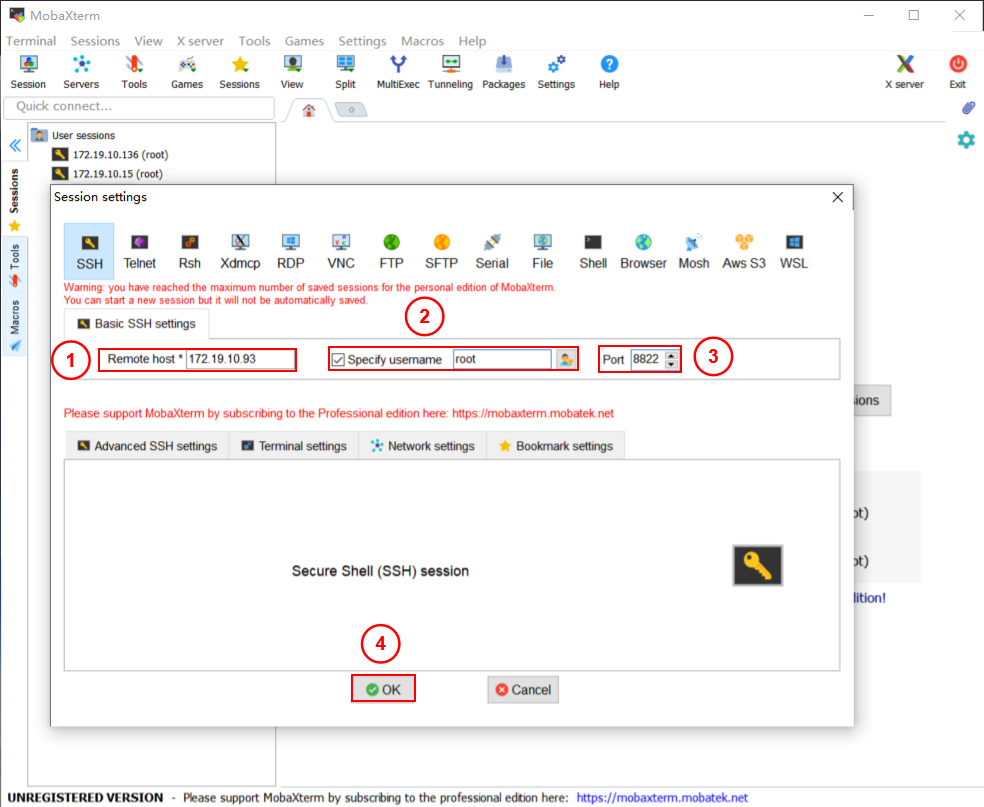Screen dimensions: 984x807
Task: Open mobaxterm.mobatek.net link in status bar
Action: click(662, 798)
